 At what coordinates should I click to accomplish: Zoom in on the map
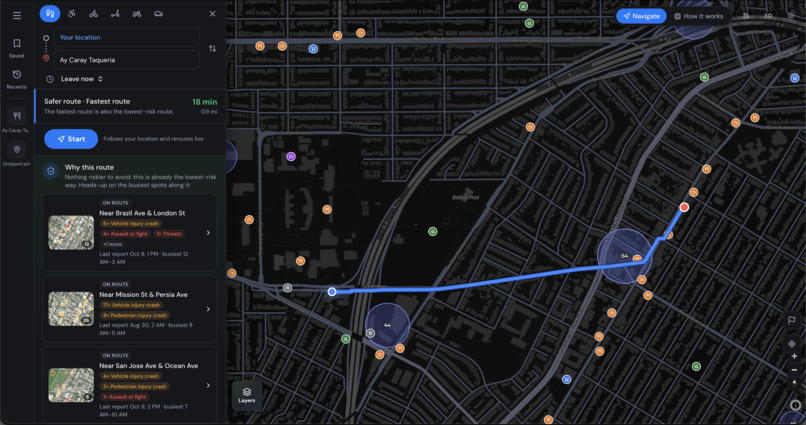pos(794,356)
